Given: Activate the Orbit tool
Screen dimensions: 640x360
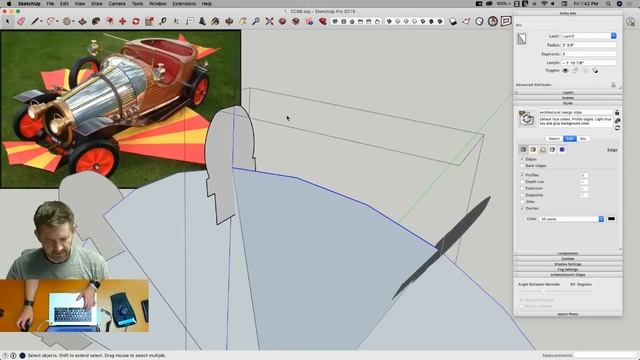Looking at the screenshot, I should click(229, 21).
